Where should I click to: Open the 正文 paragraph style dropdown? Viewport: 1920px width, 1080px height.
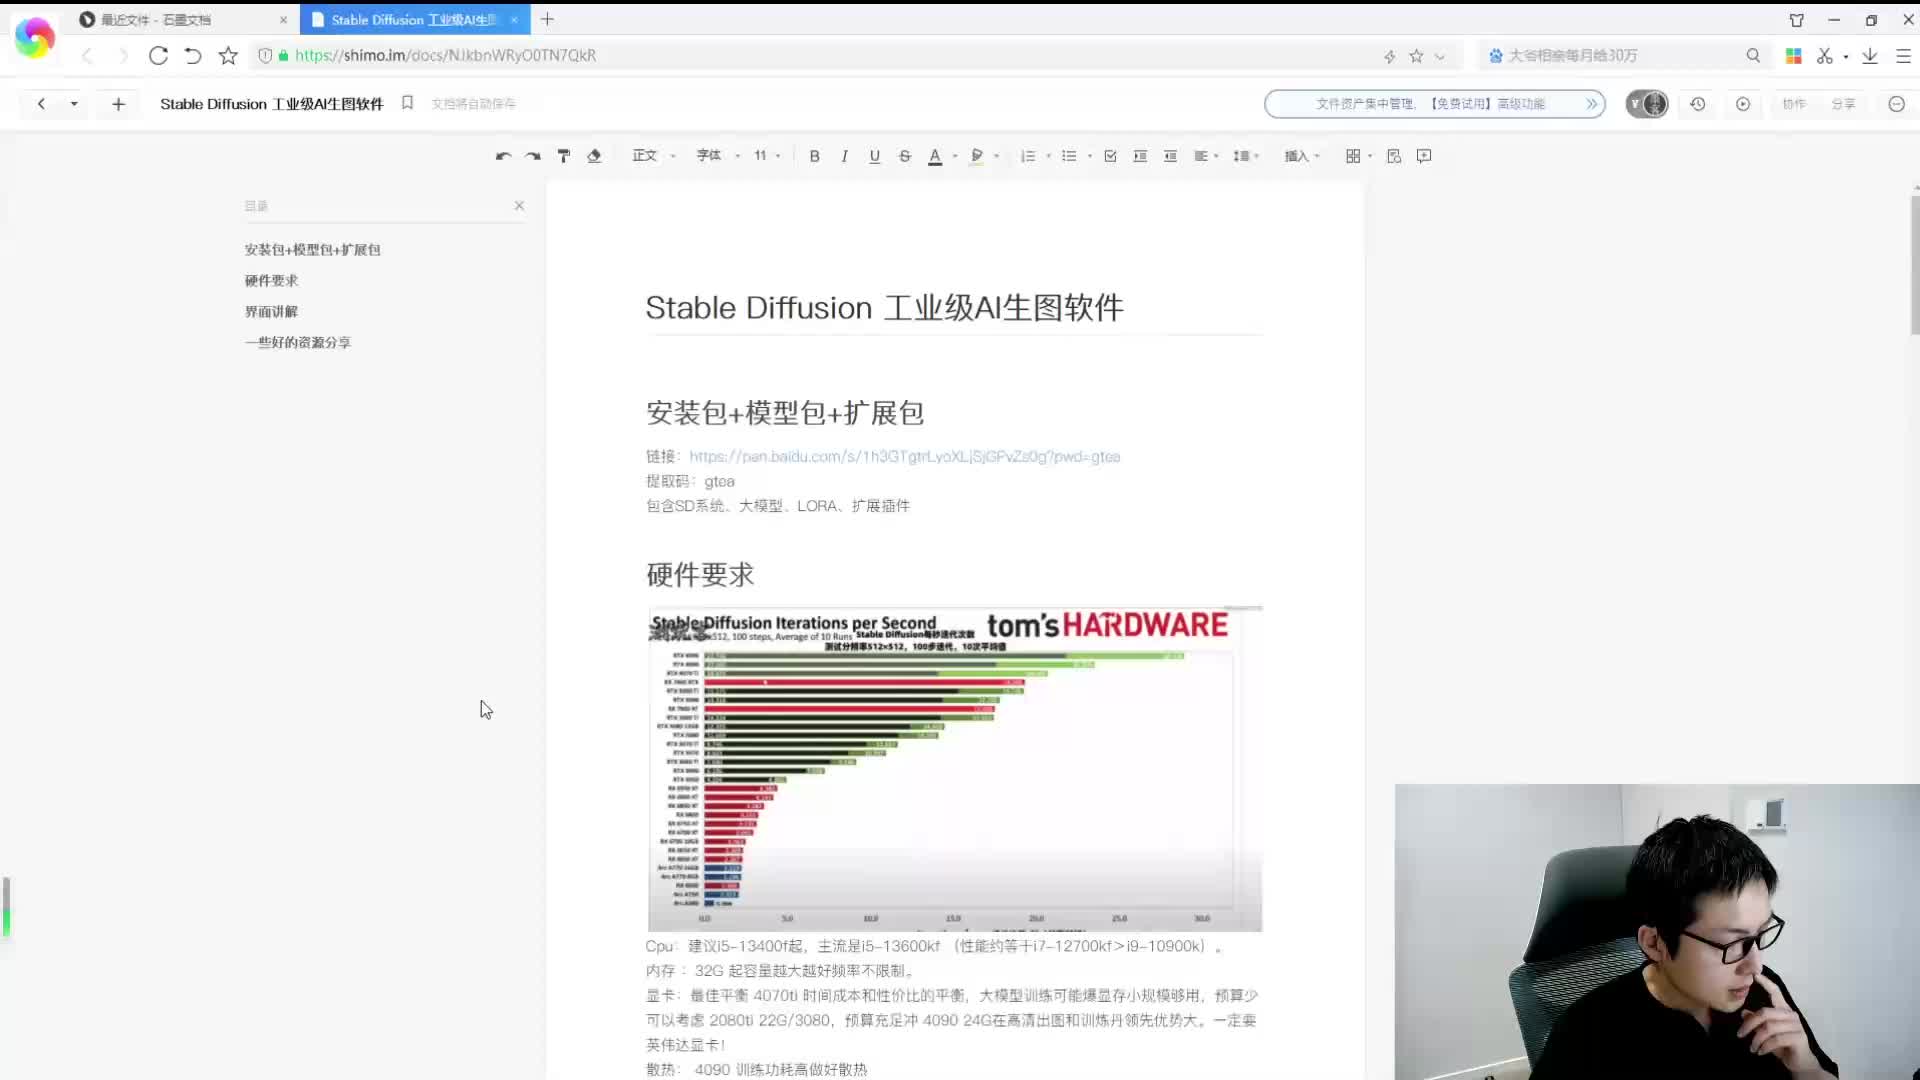pos(654,156)
